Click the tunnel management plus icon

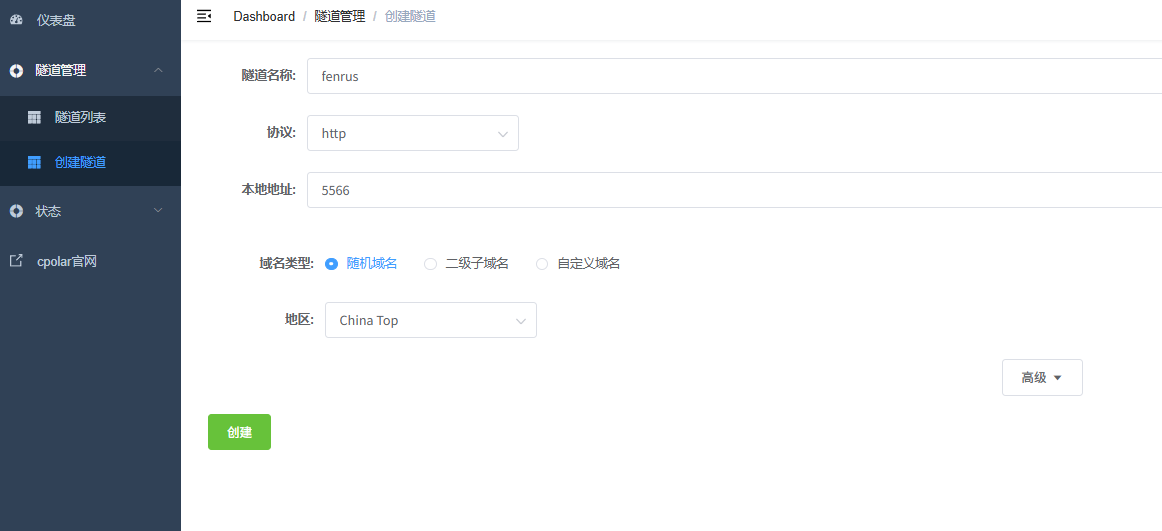coord(16,71)
